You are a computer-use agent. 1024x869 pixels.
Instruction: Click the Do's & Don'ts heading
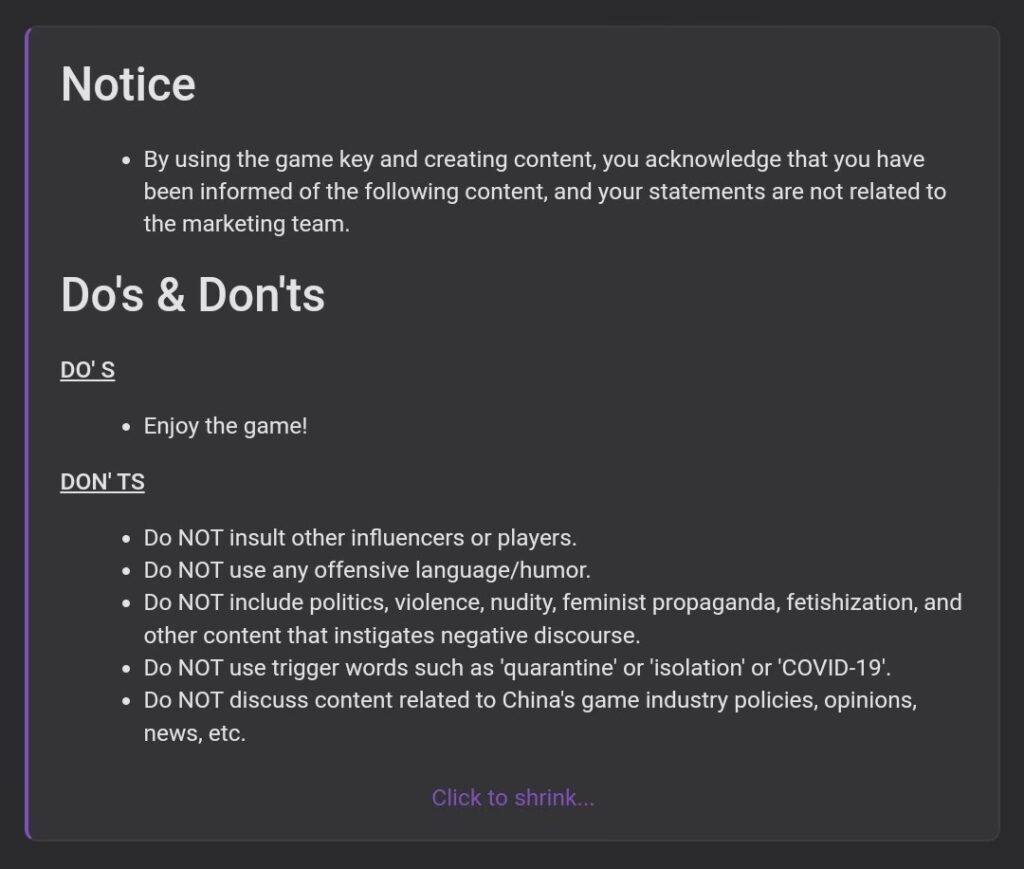[x=193, y=294]
